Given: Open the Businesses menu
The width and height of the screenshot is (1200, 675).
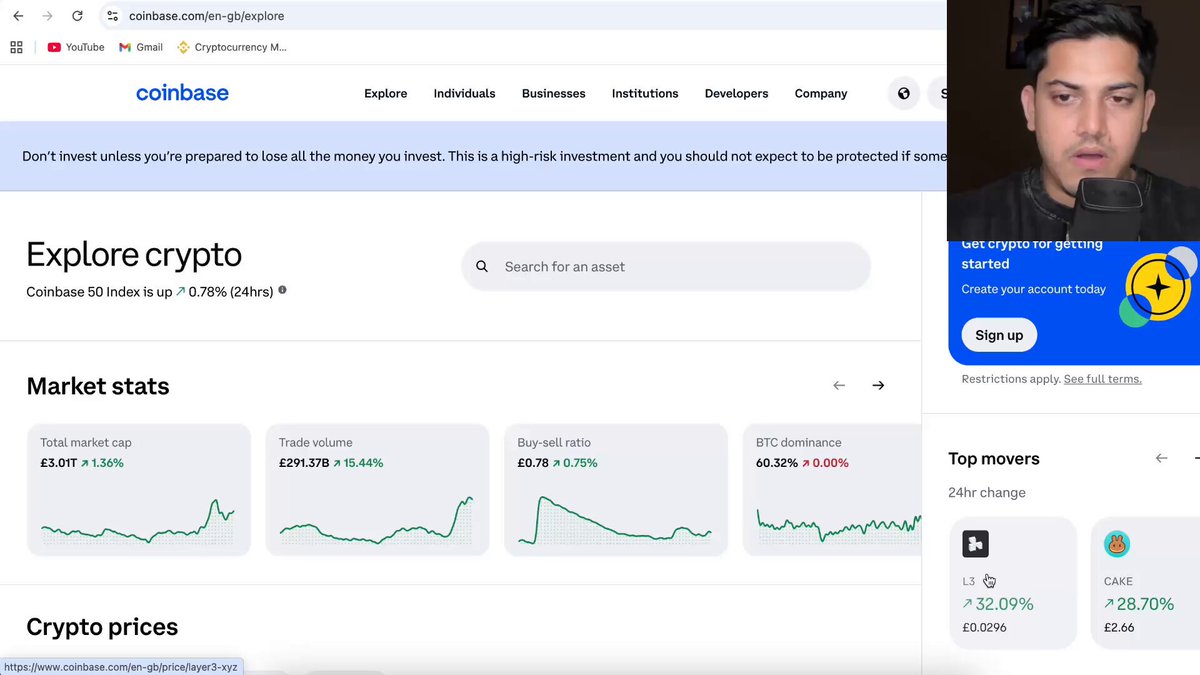Looking at the screenshot, I should (x=553, y=93).
